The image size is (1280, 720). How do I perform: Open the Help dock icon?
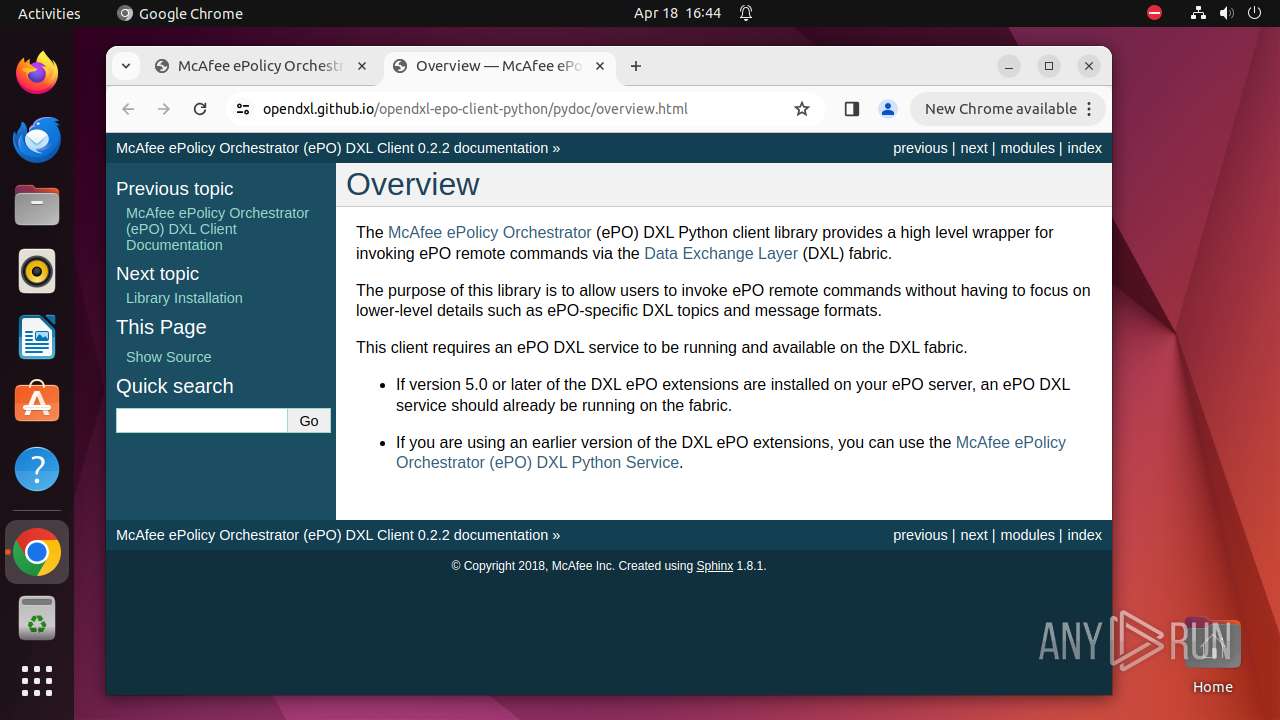pos(37,469)
